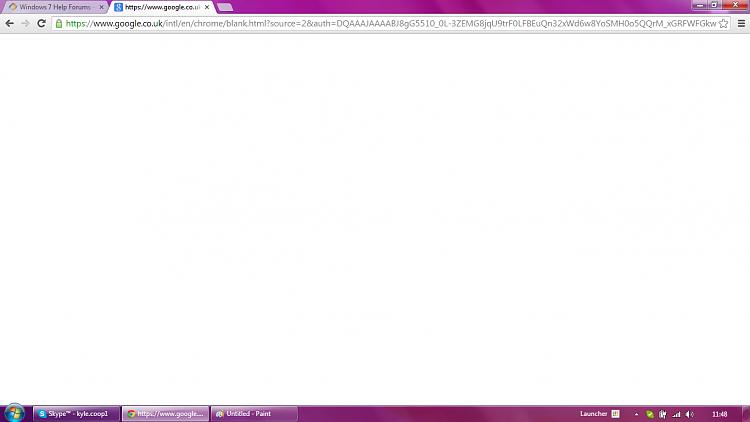
Task: Click Show desktop strip at taskbar end
Action: point(746,414)
